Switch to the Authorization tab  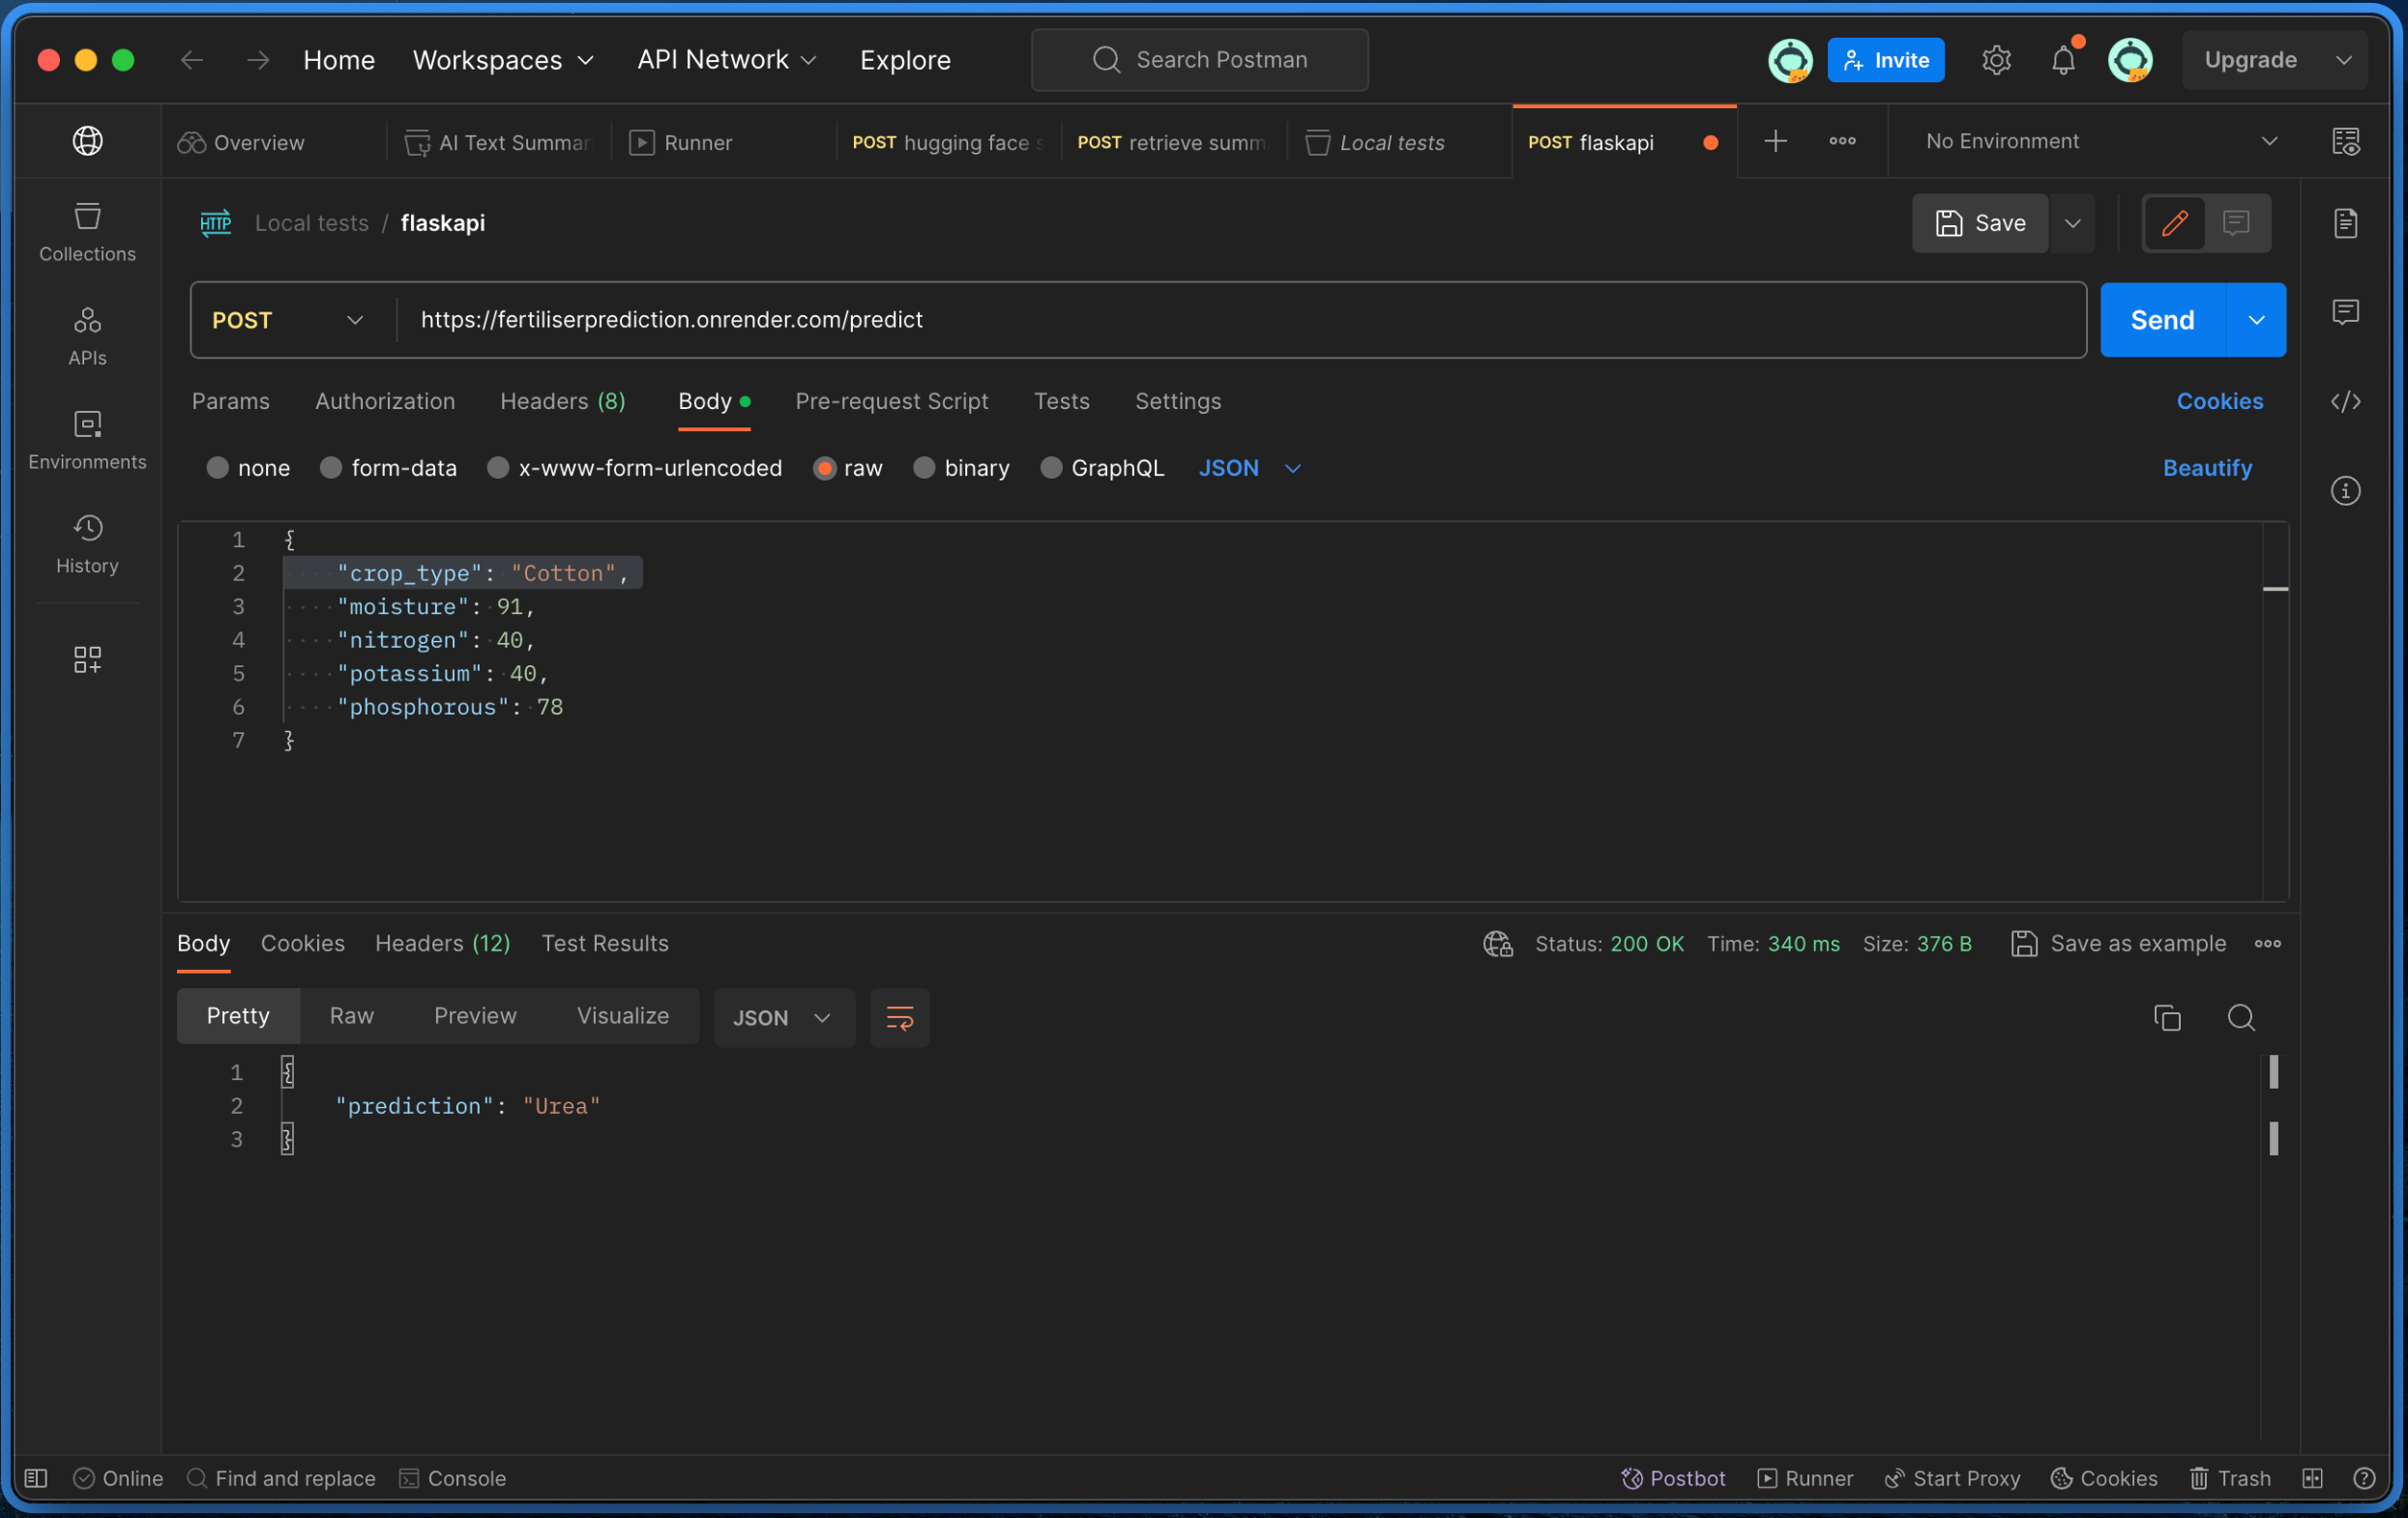coord(385,401)
